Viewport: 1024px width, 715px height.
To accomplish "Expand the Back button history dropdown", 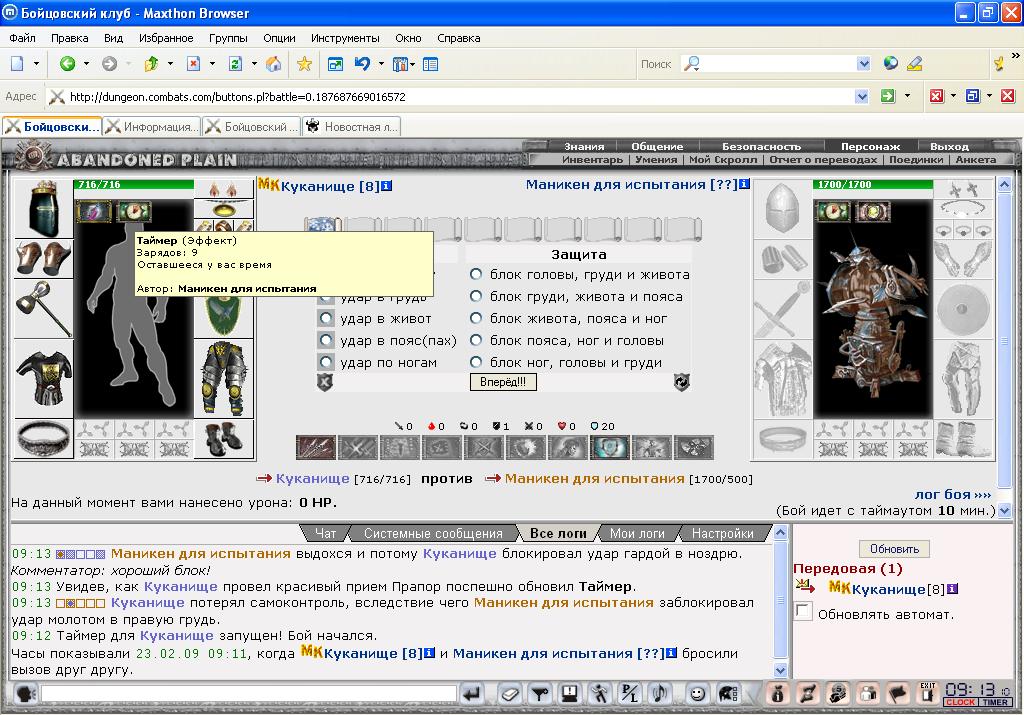I will (86, 63).
